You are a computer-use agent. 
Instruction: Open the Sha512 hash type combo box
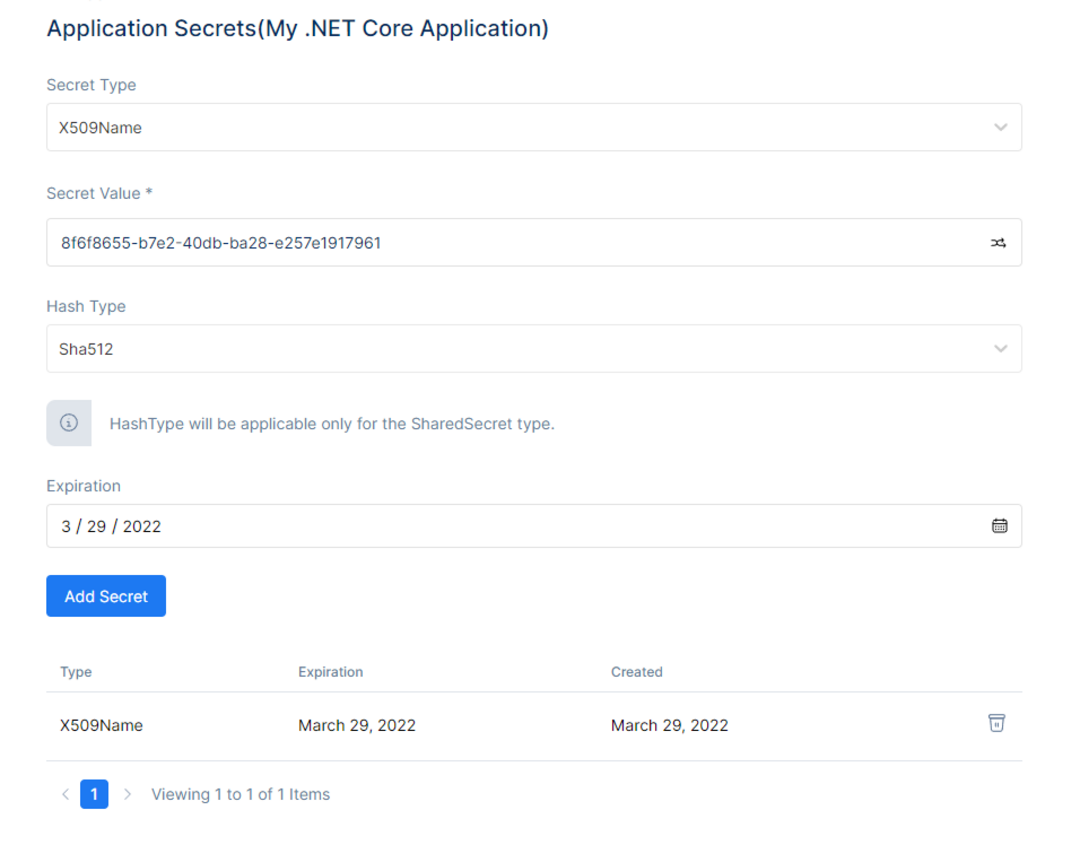pyautogui.click(x=534, y=349)
